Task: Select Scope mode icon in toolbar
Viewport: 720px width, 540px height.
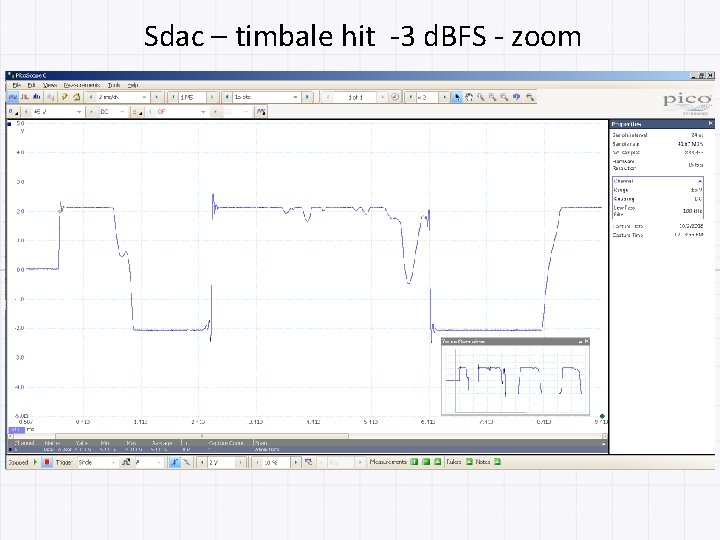Action: pos(12,97)
